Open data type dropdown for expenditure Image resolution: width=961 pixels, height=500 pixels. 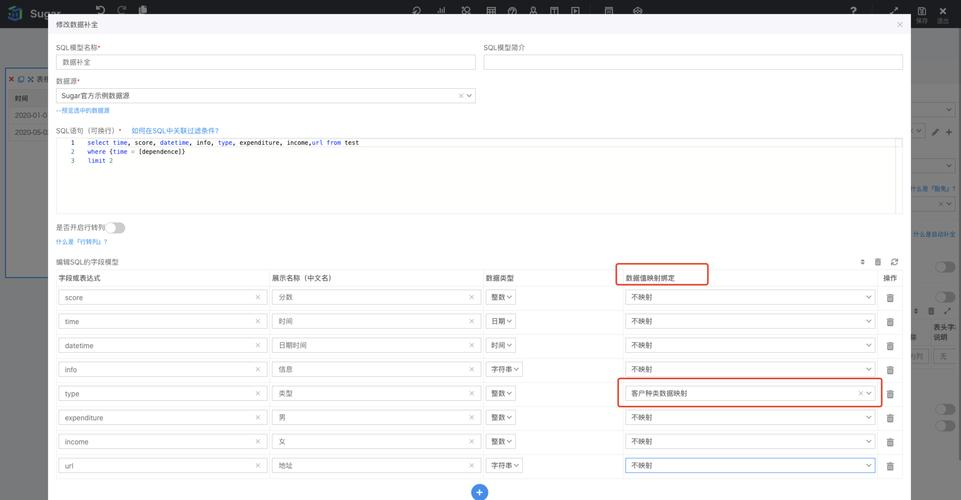point(501,417)
